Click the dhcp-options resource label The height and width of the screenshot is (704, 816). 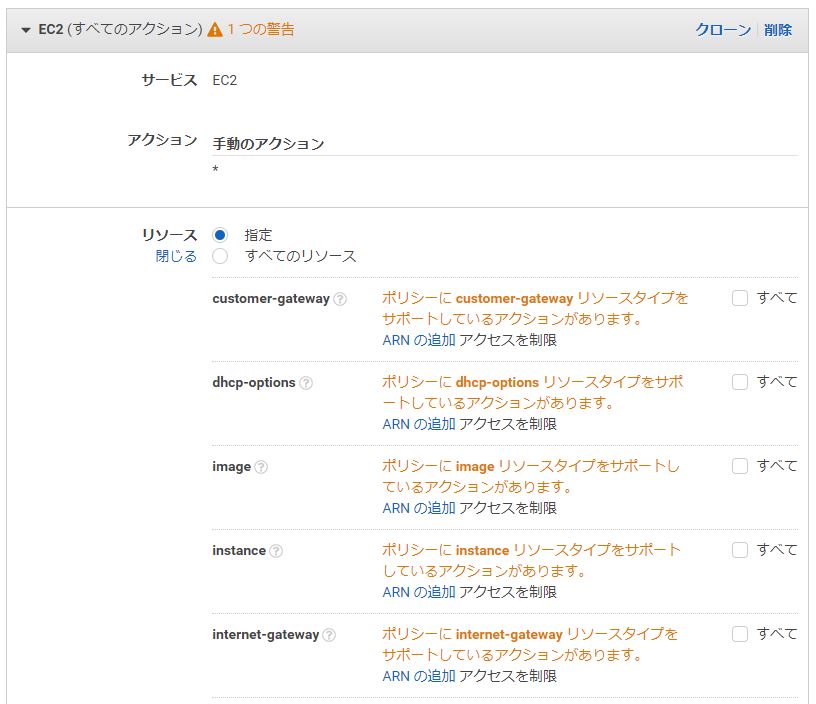click(254, 382)
